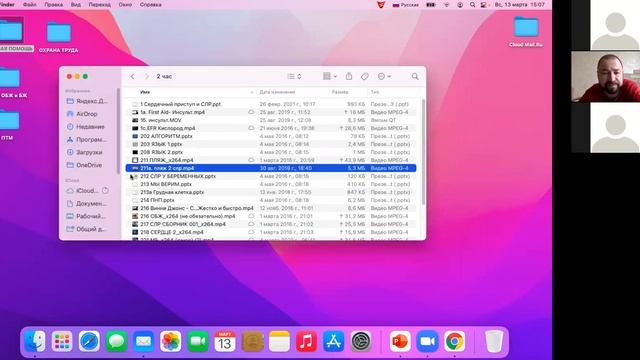640x360 pixels.
Task: Open the Правка menu
Action: pyautogui.click(x=53, y=5)
